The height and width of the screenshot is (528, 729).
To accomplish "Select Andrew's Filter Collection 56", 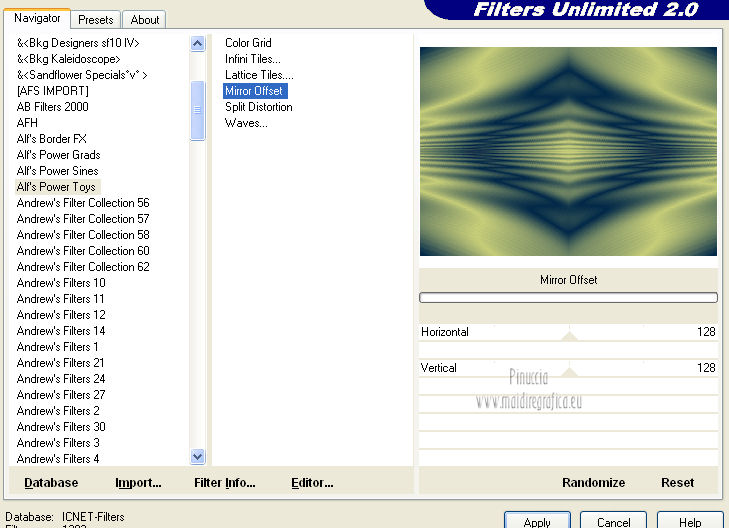I will pos(83,203).
